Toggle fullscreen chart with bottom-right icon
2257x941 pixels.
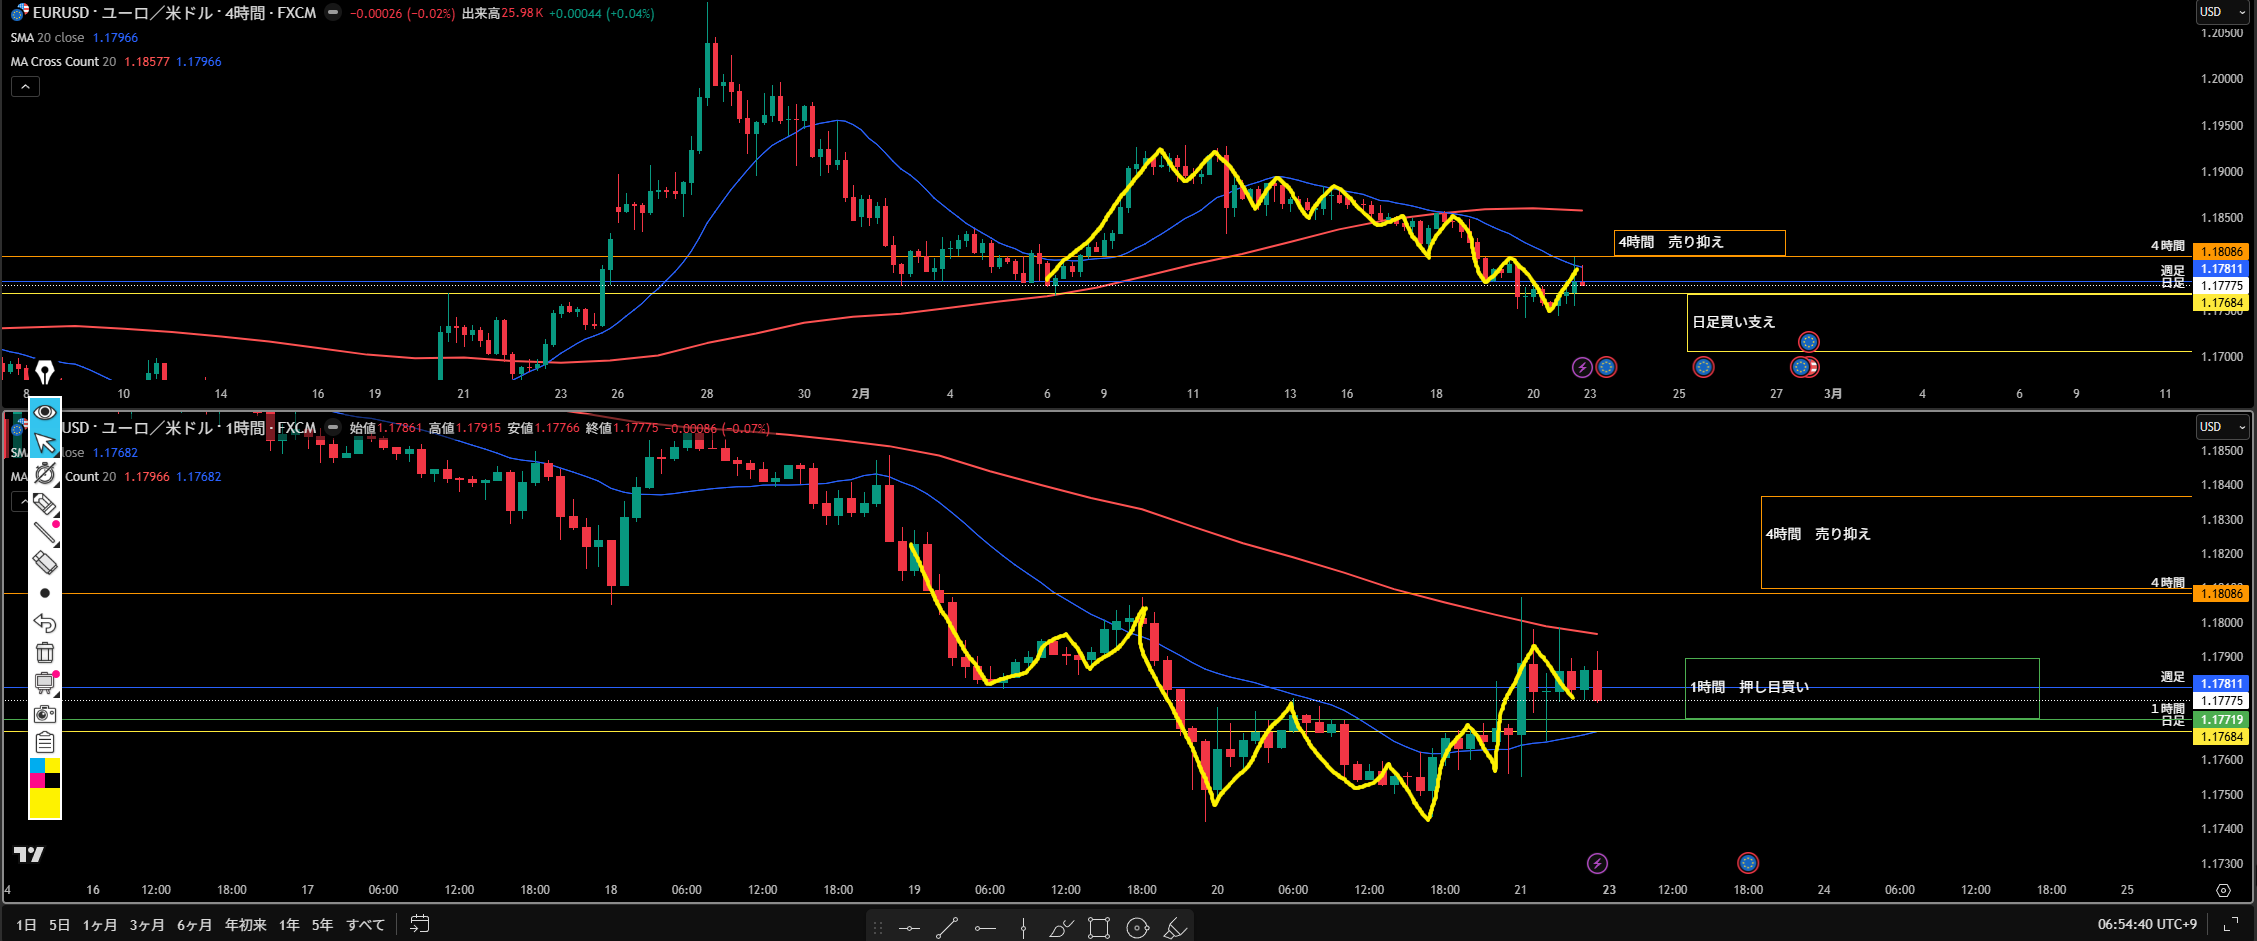[x=2230, y=924]
